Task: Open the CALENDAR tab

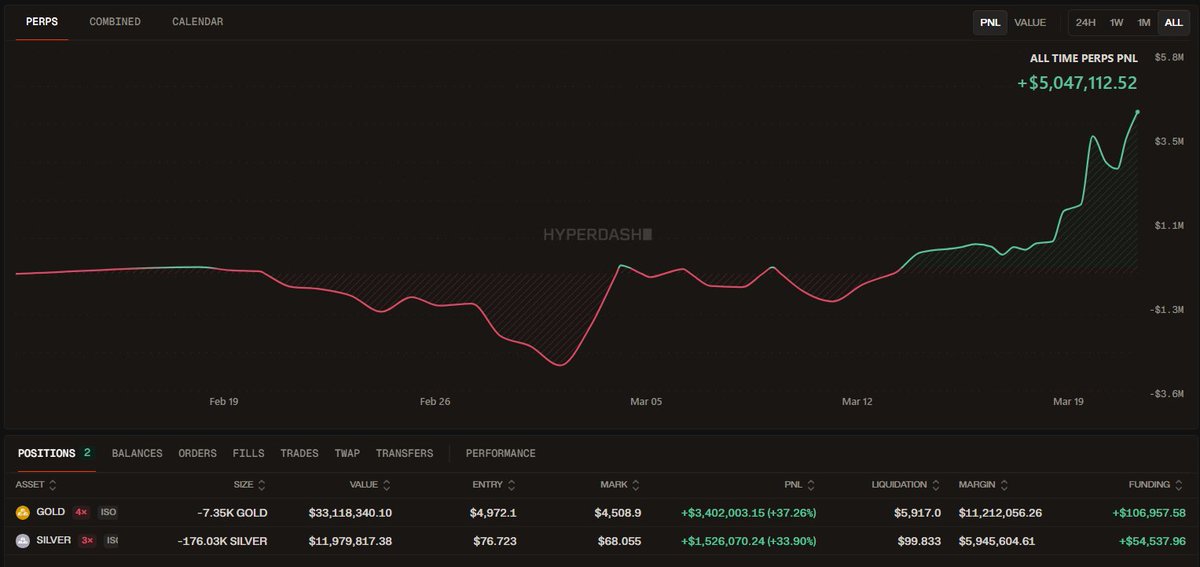Action: [198, 22]
